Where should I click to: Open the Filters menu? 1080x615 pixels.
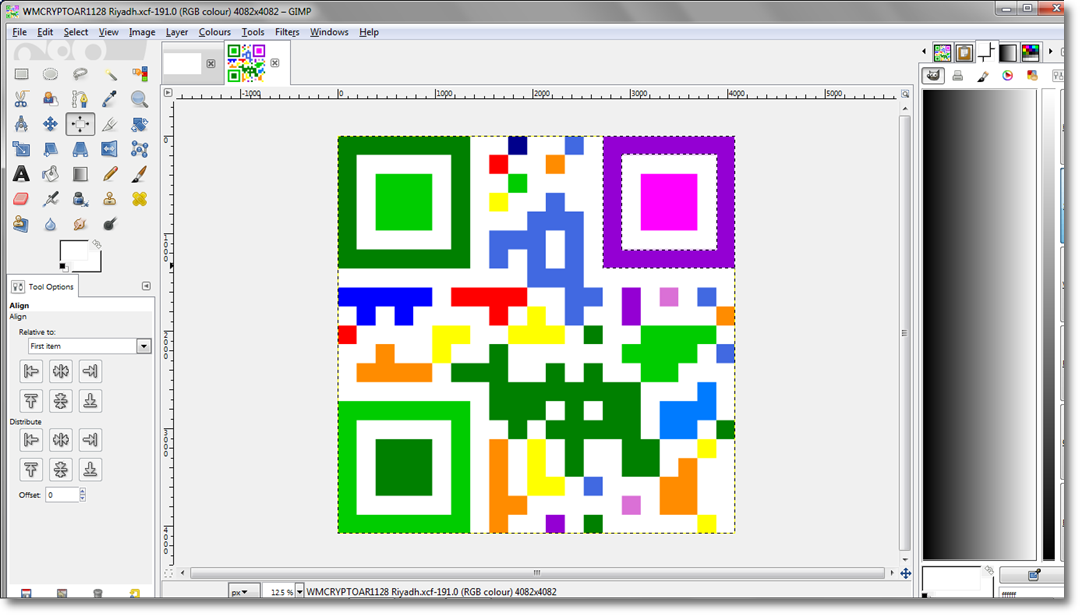tap(287, 32)
